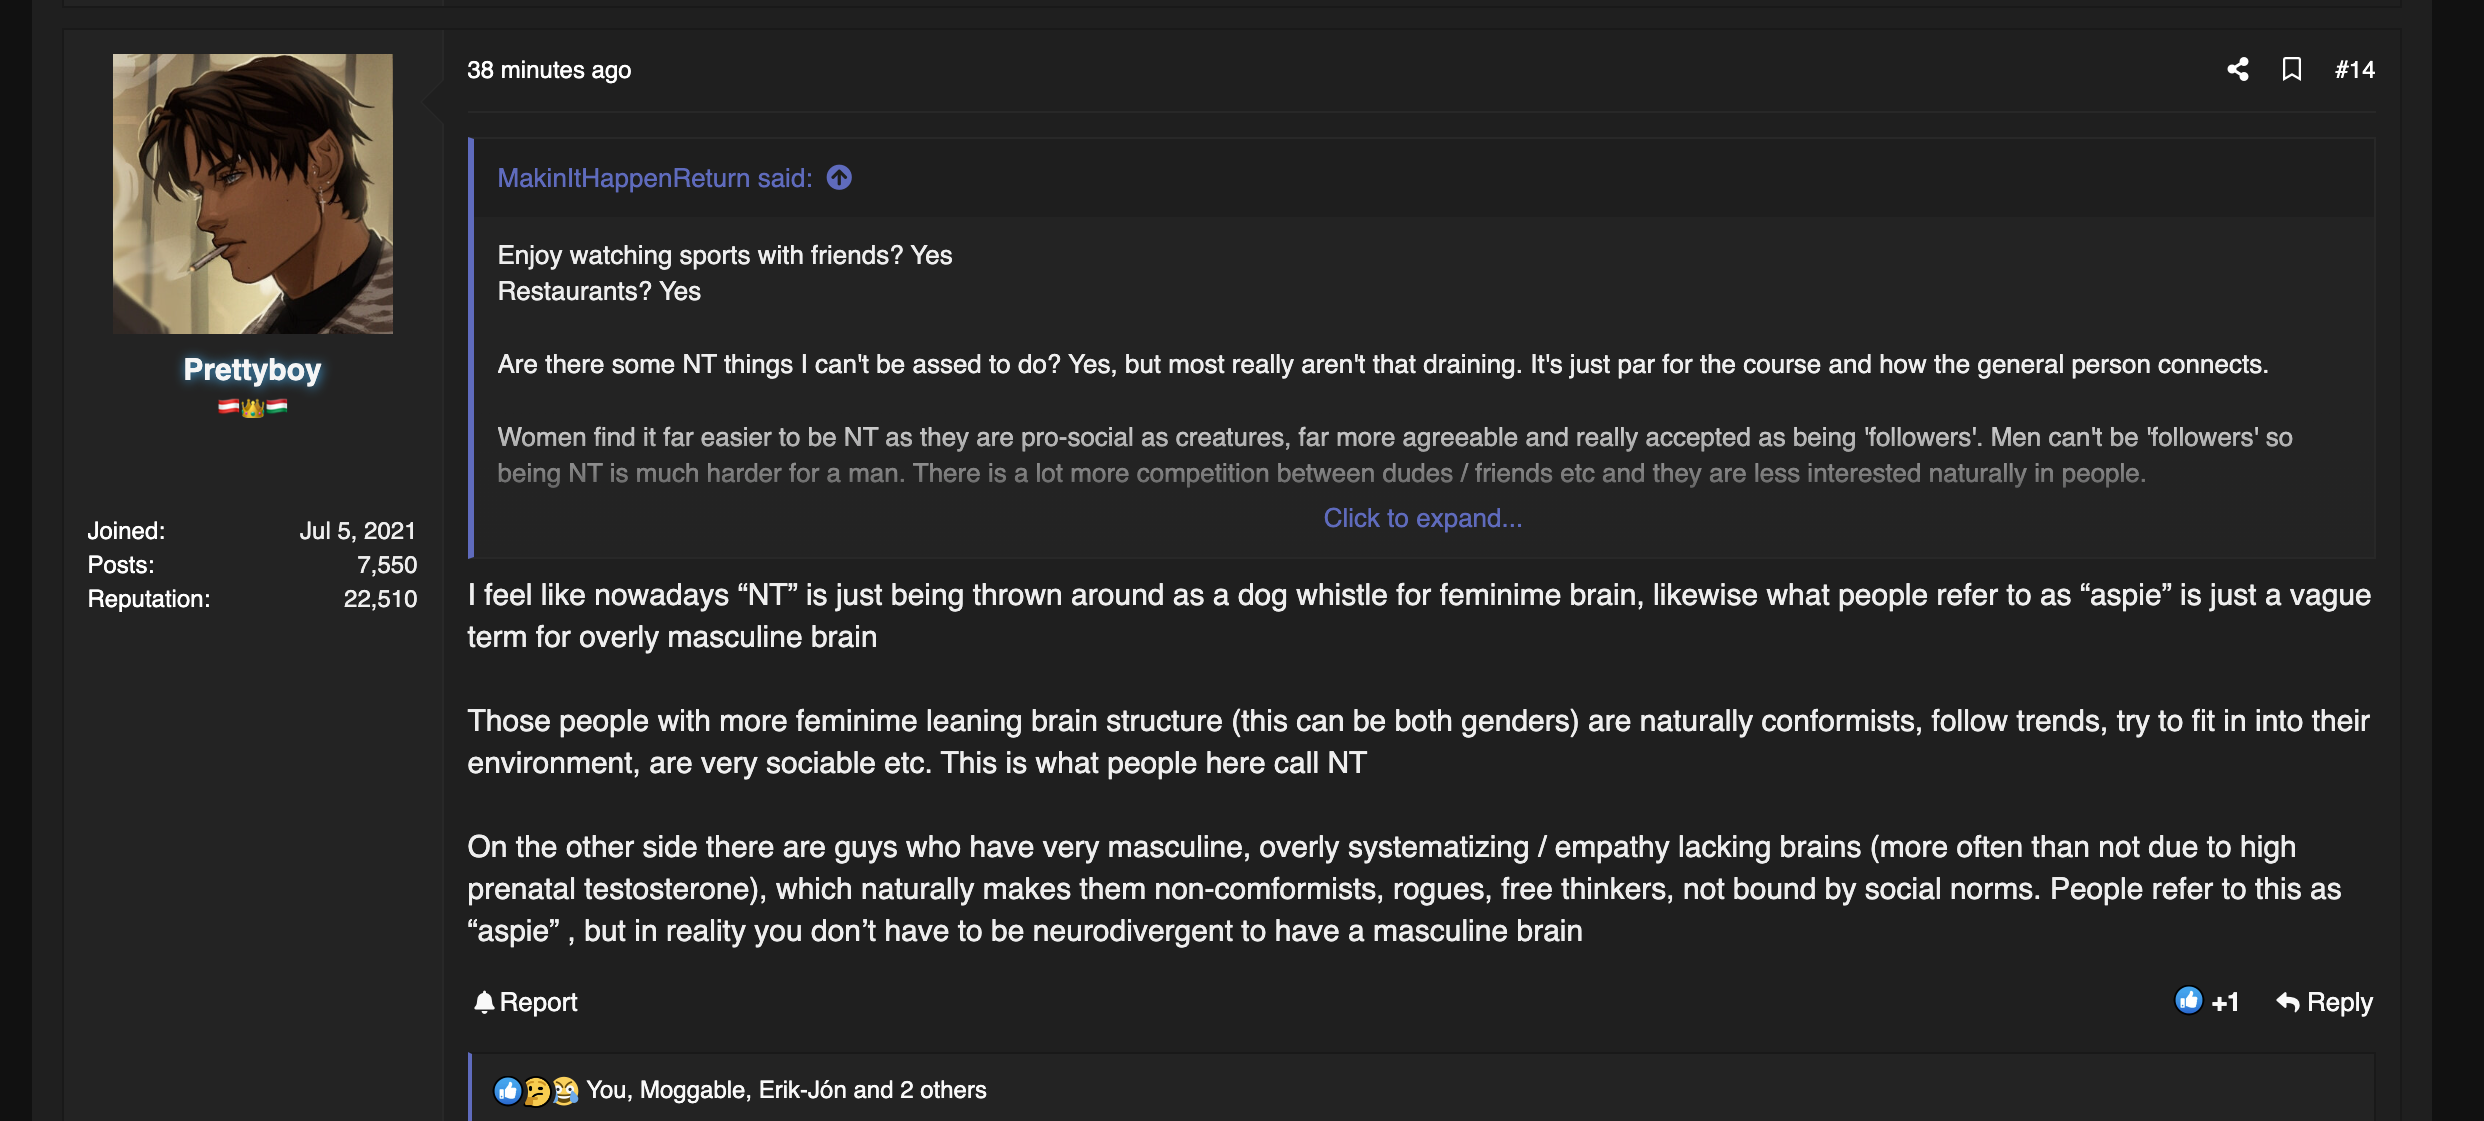Bookmark this post with bookmark icon

click(x=2291, y=69)
